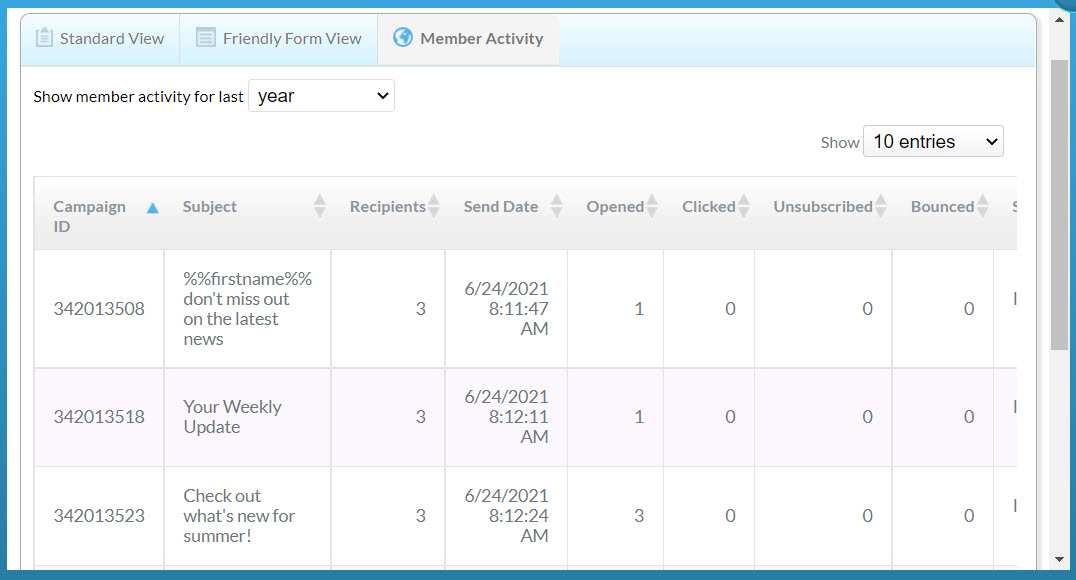1076x580 pixels.
Task: Sort by Campaign ID using blue arrow
Action: 152,208
